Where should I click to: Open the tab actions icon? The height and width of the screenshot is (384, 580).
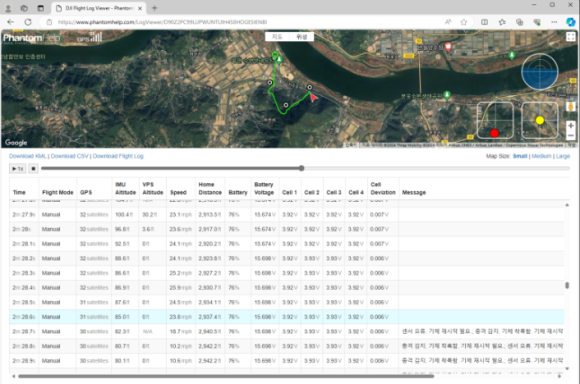[x=41, y=8]
